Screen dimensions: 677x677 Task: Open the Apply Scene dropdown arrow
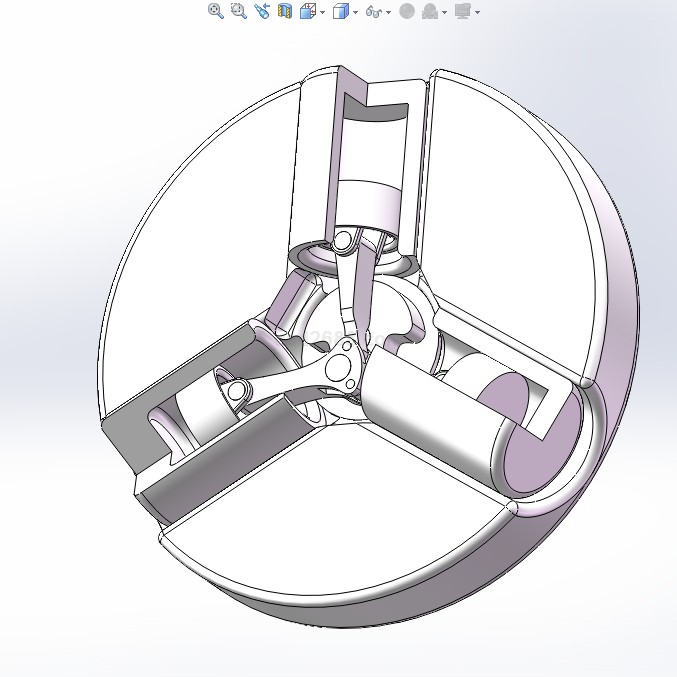pos(445,12)
